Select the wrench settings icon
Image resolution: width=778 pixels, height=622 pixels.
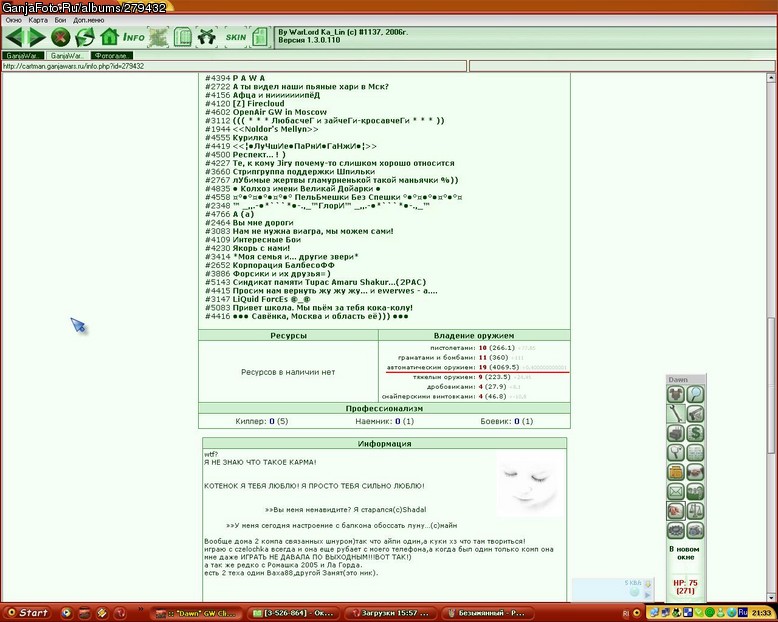(x=675, y=414)
